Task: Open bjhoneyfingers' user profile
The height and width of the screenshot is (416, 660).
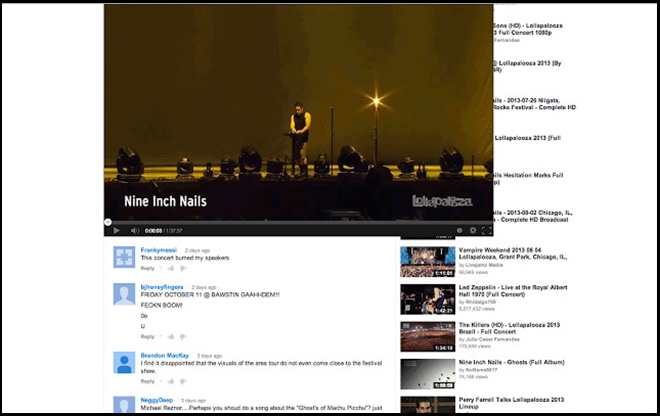Action: 161,286
